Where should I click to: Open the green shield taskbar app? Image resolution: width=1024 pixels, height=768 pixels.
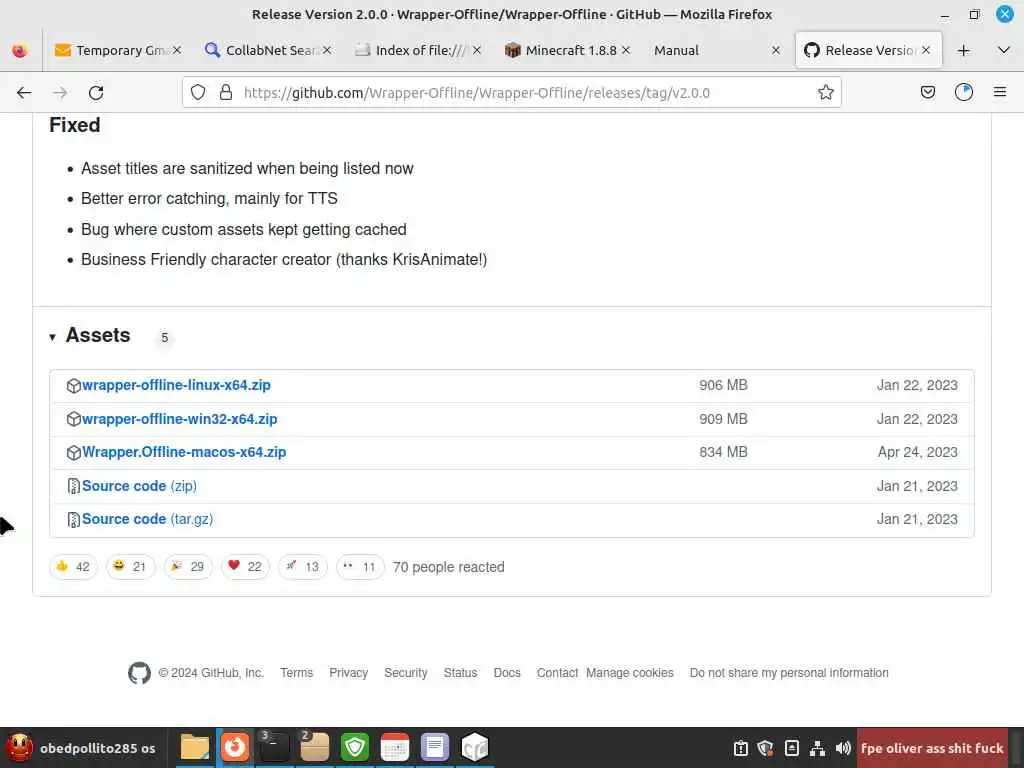tap(355, 748)
